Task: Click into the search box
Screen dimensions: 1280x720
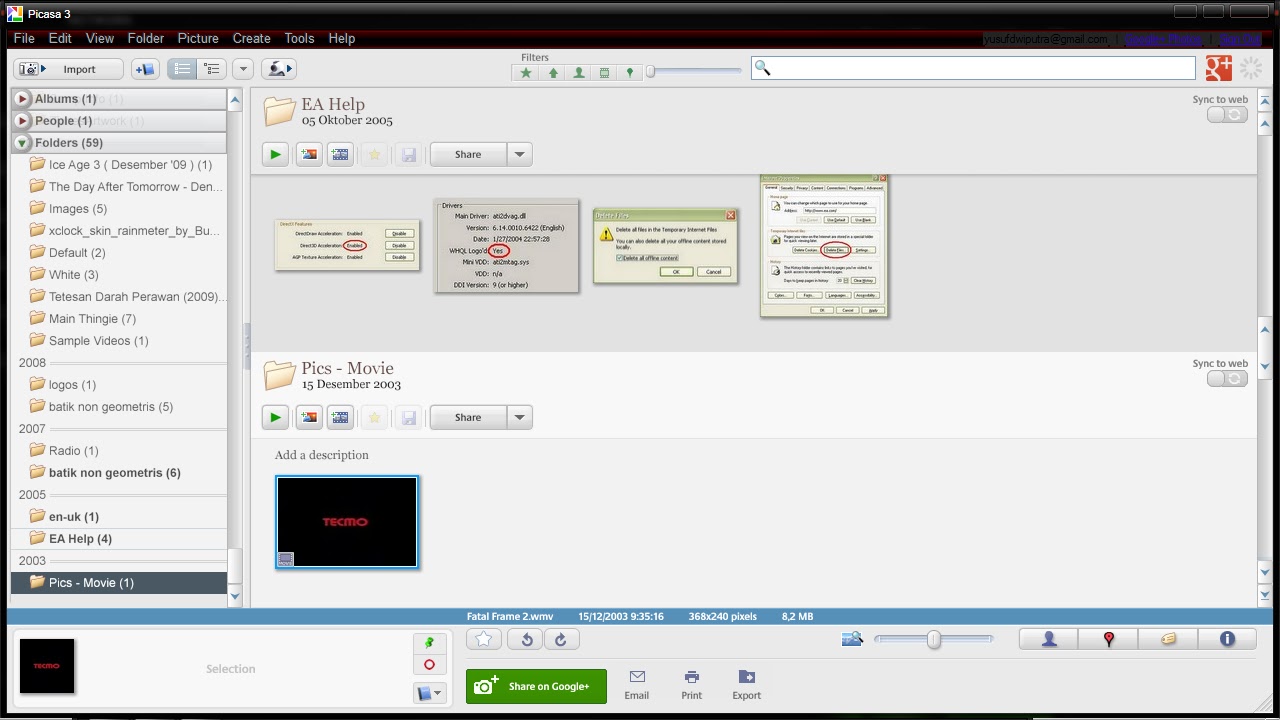Action: (973, 68)
